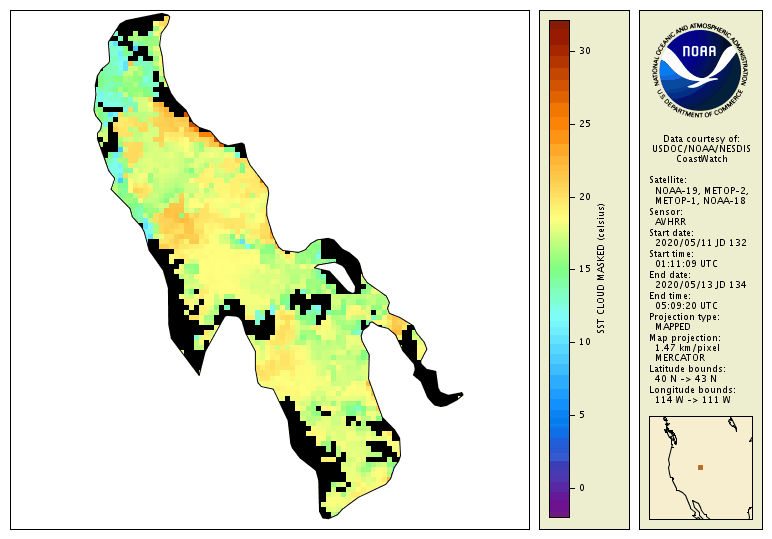Click the dark red top of the color scale
This screenshot has width=772, height=539.
559,27
